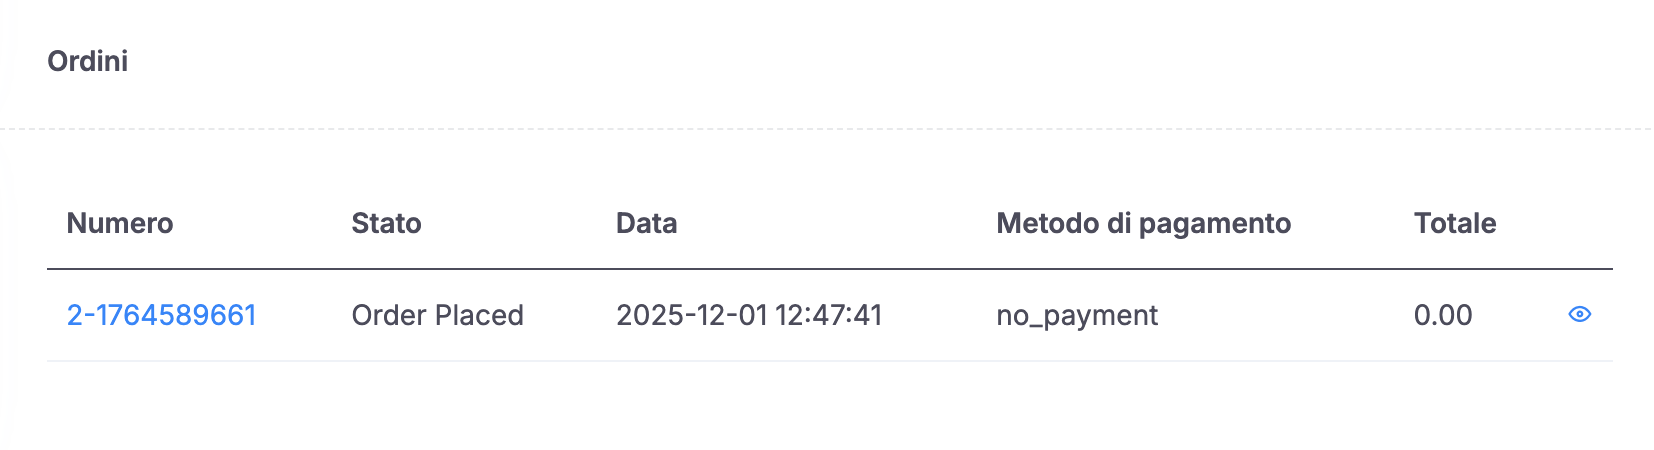Screen dimensions: 1654x450
Task: Click the Totale column header
Action: point(1455,223)
